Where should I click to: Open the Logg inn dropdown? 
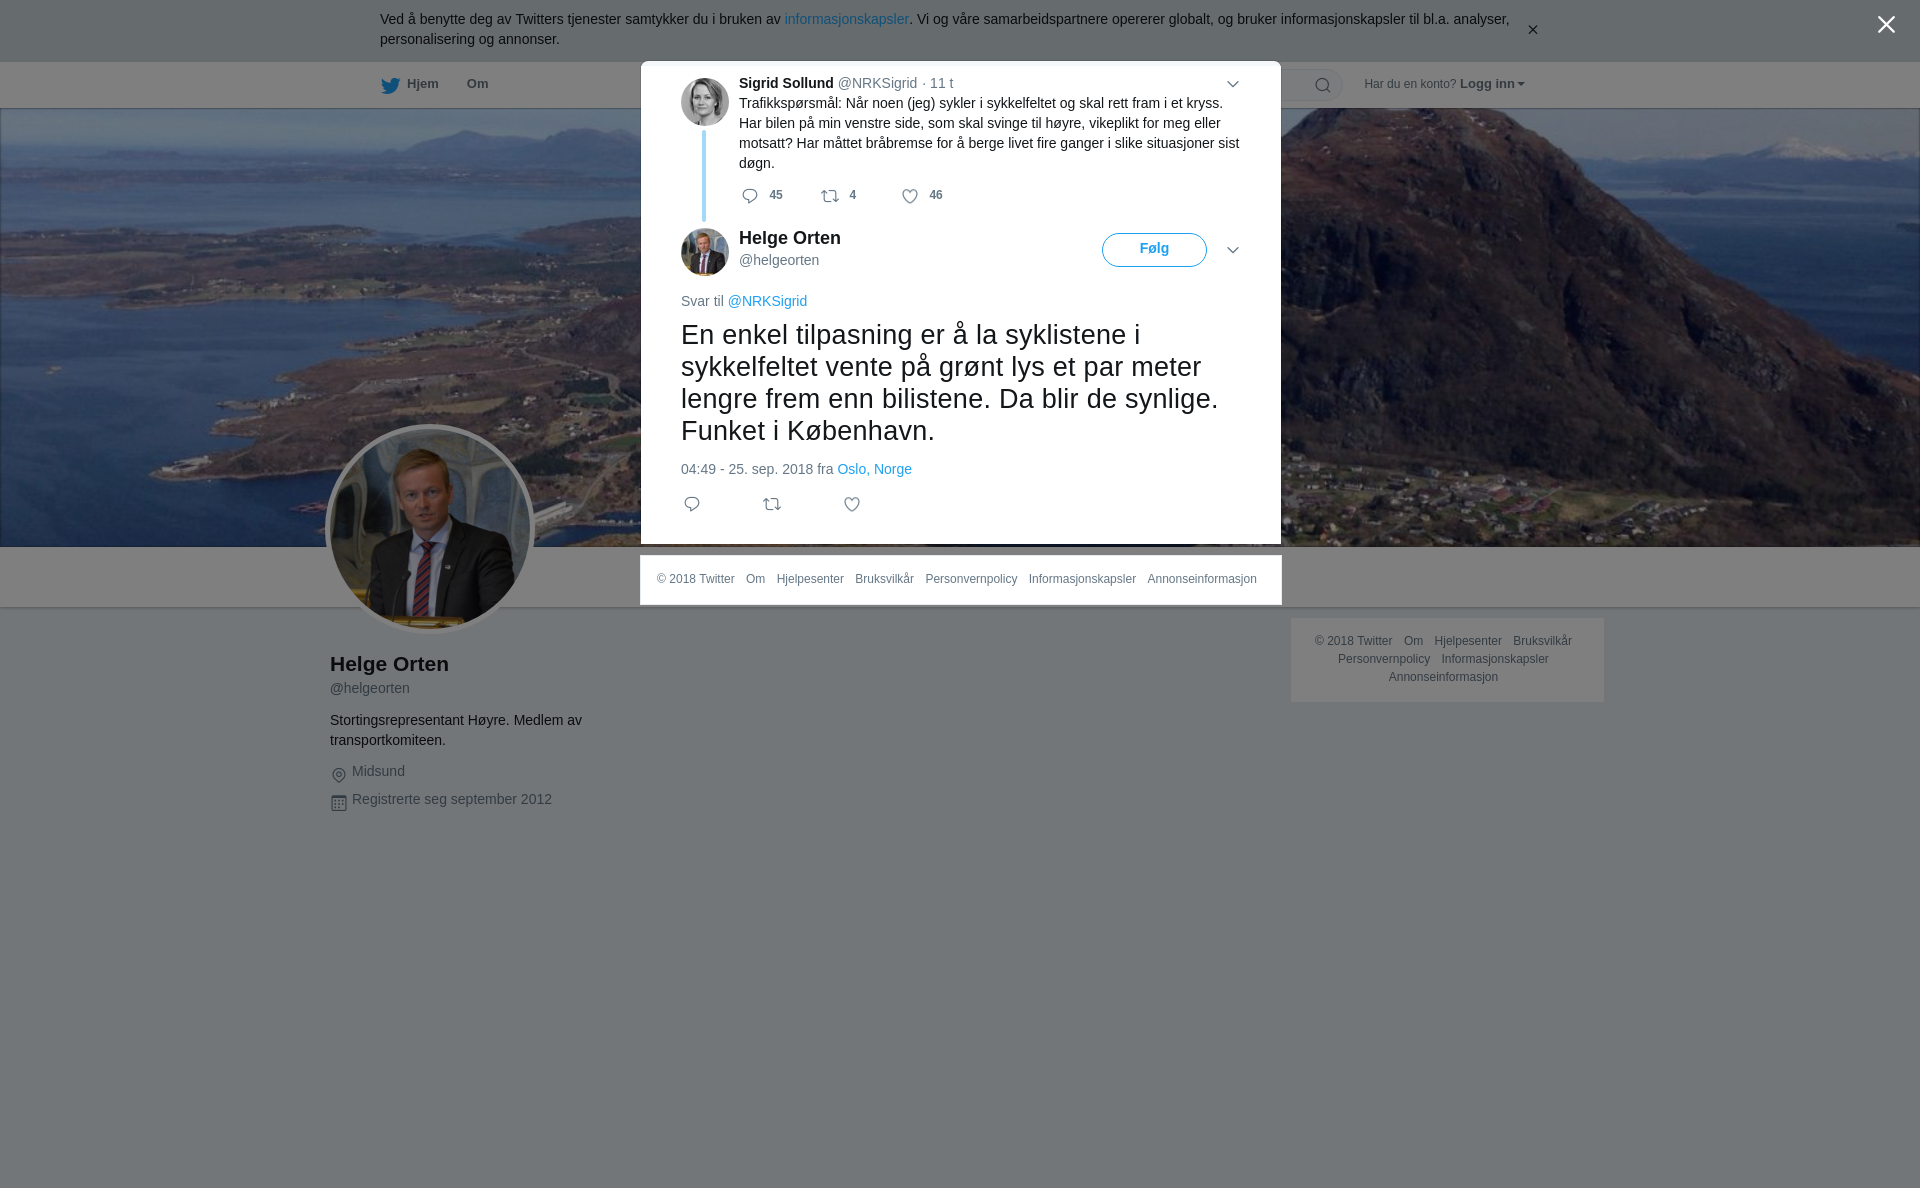(x=1492, y=84)
